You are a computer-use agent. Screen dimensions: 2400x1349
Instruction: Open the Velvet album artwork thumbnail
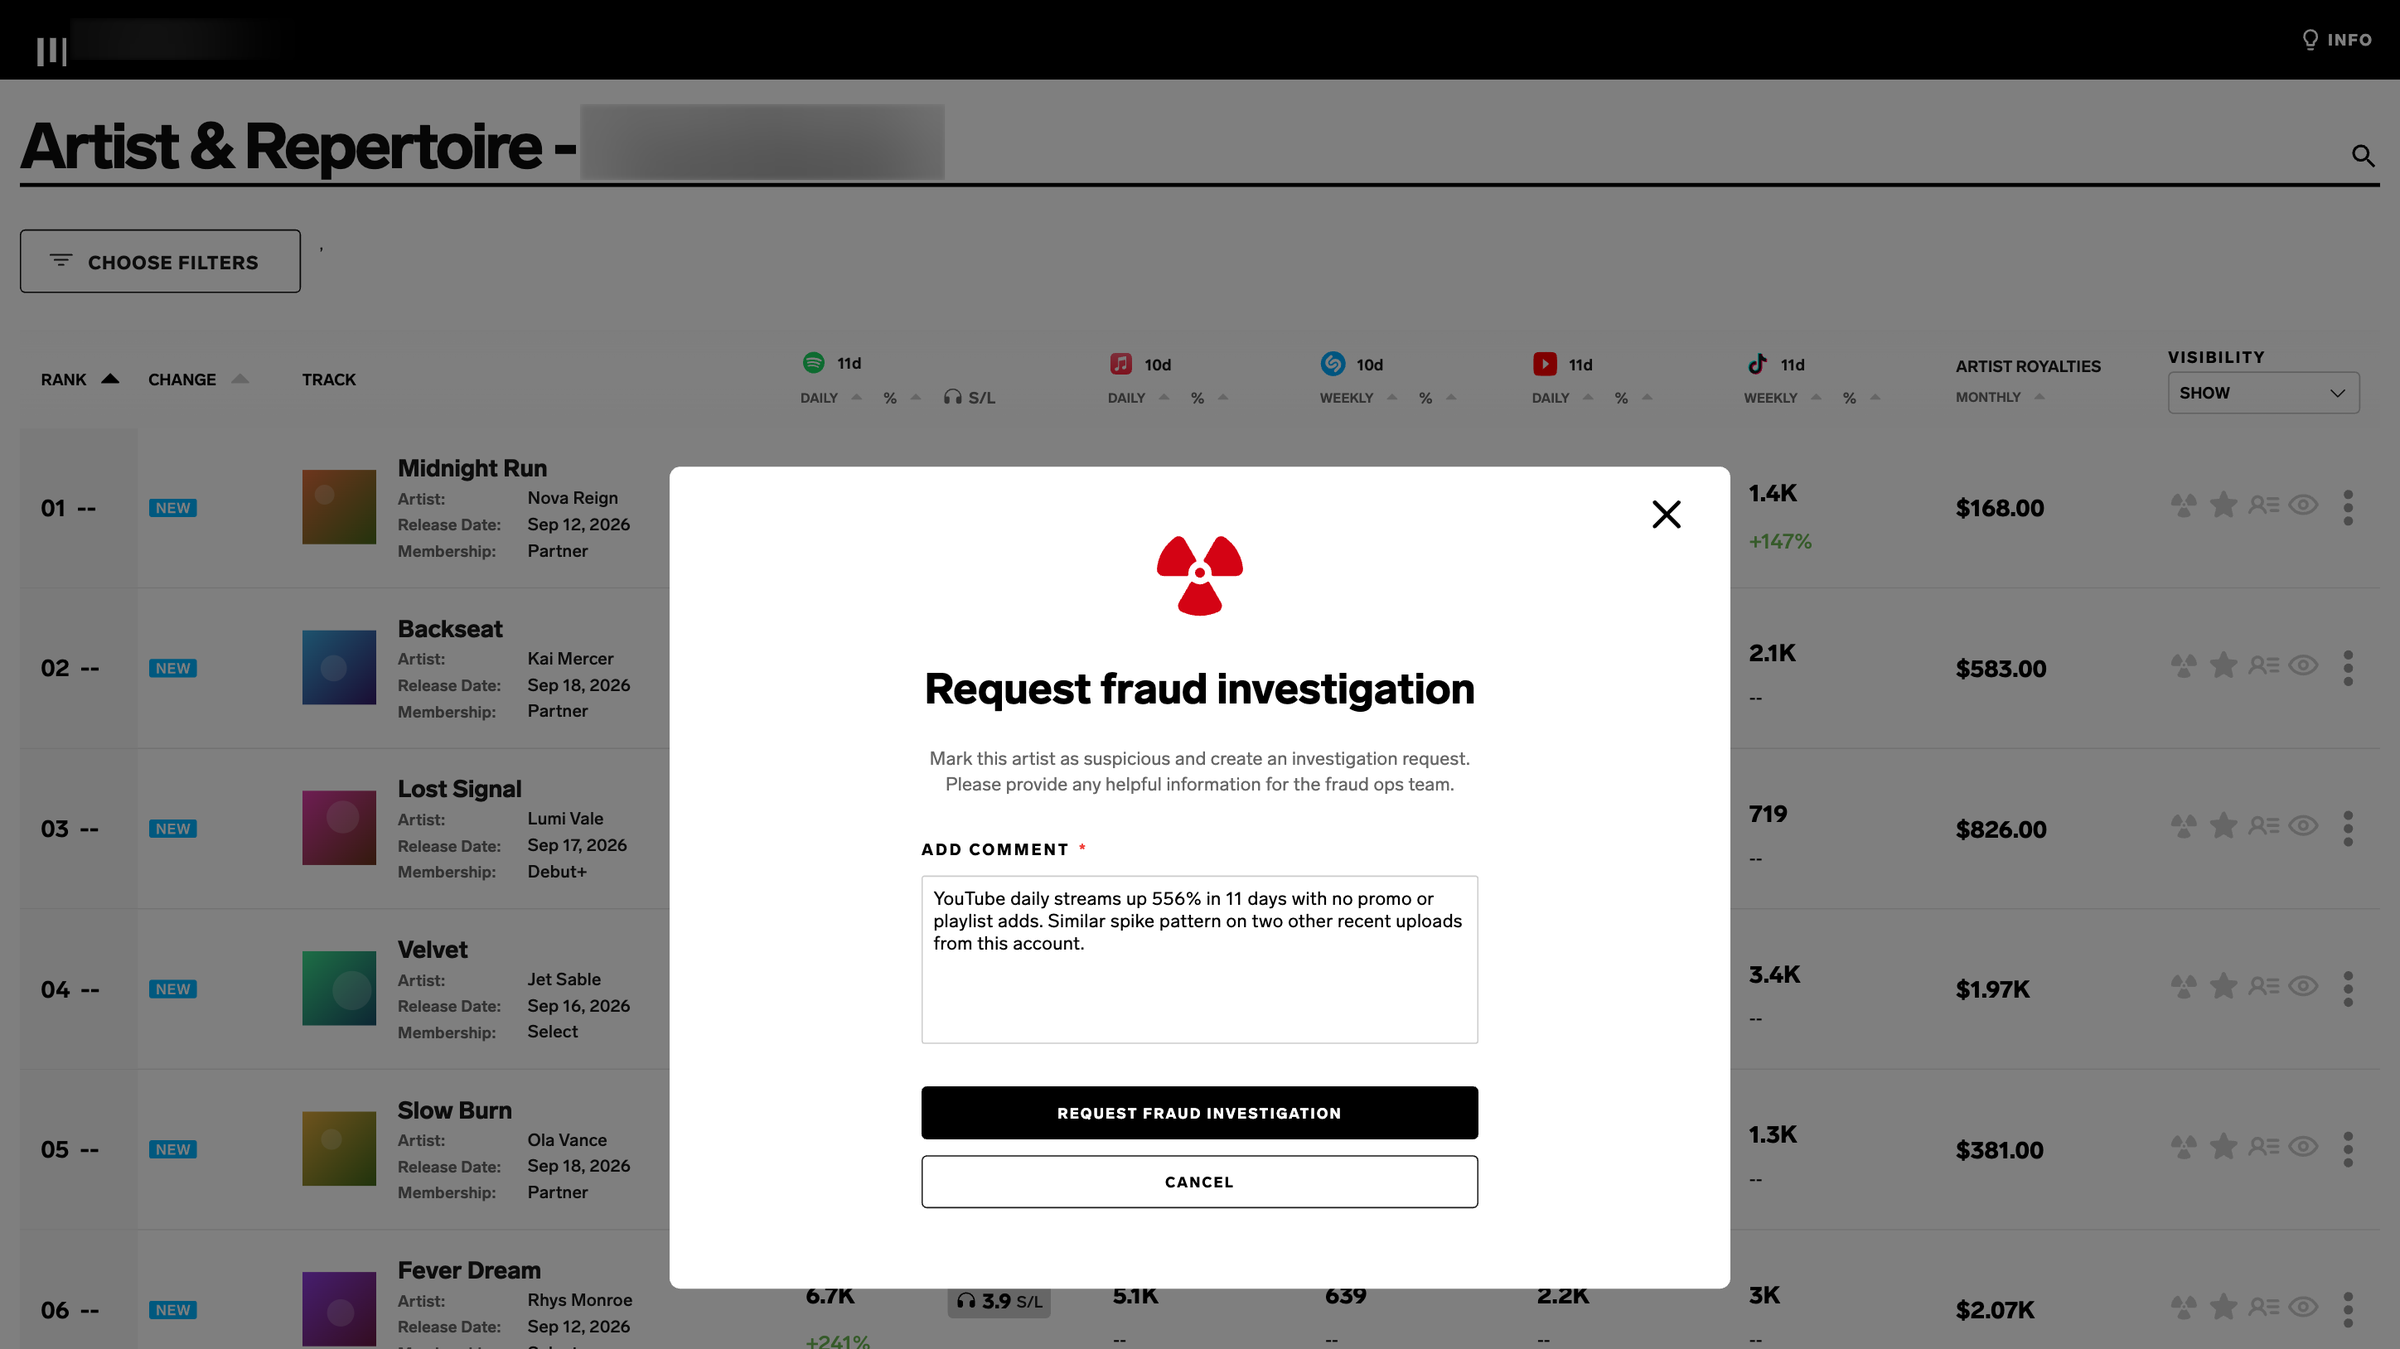pyautogui.click(x=339, y=988)
